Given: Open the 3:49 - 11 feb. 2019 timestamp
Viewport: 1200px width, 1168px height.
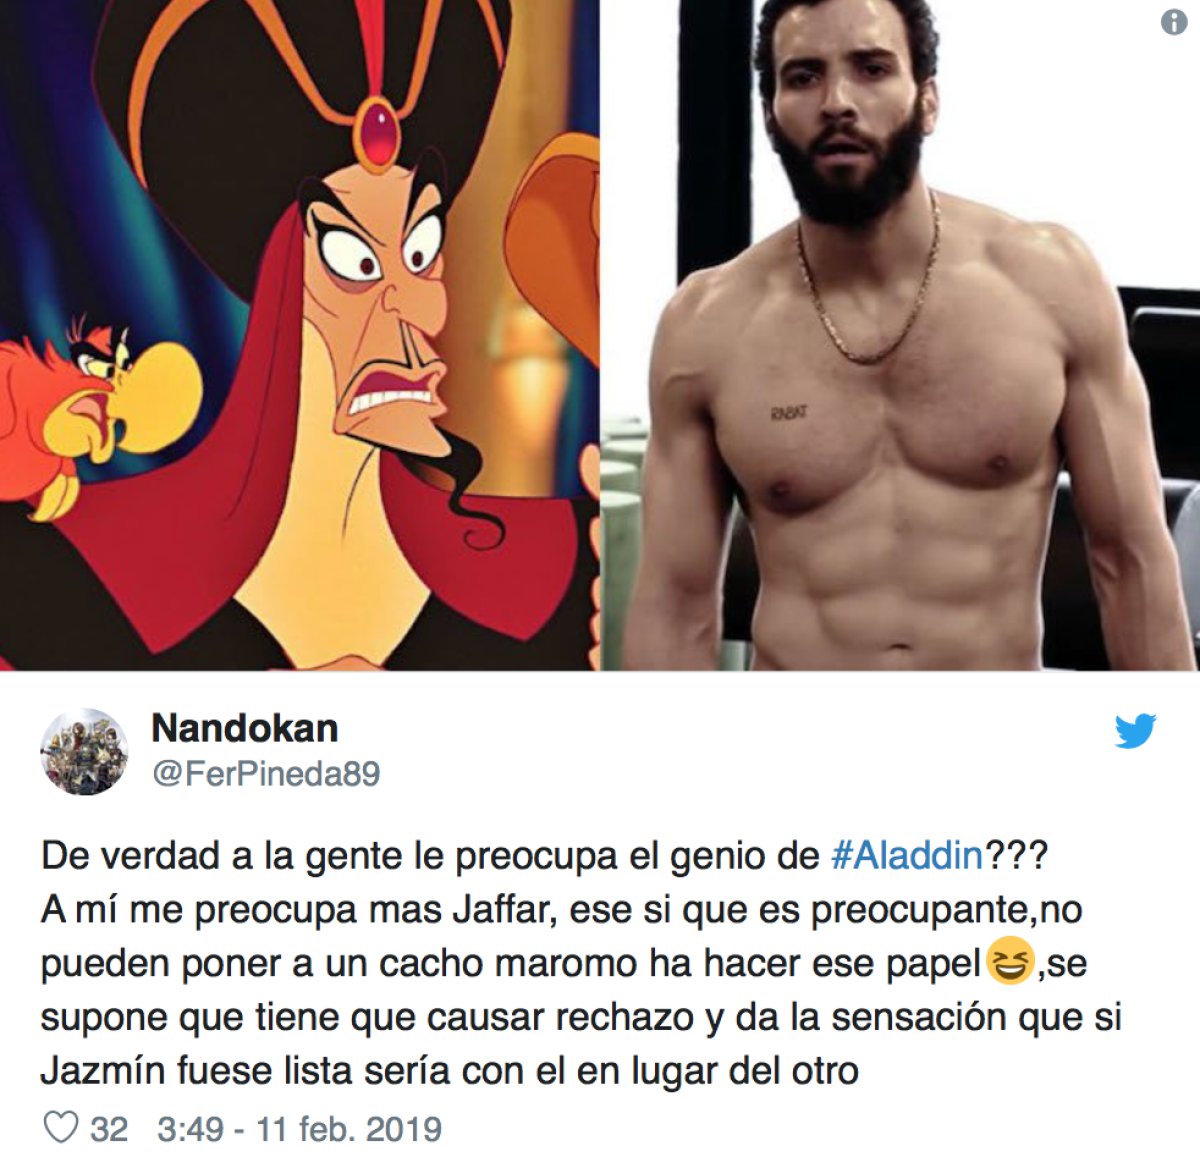Looking at the screenshot, I should (299, 1129).
